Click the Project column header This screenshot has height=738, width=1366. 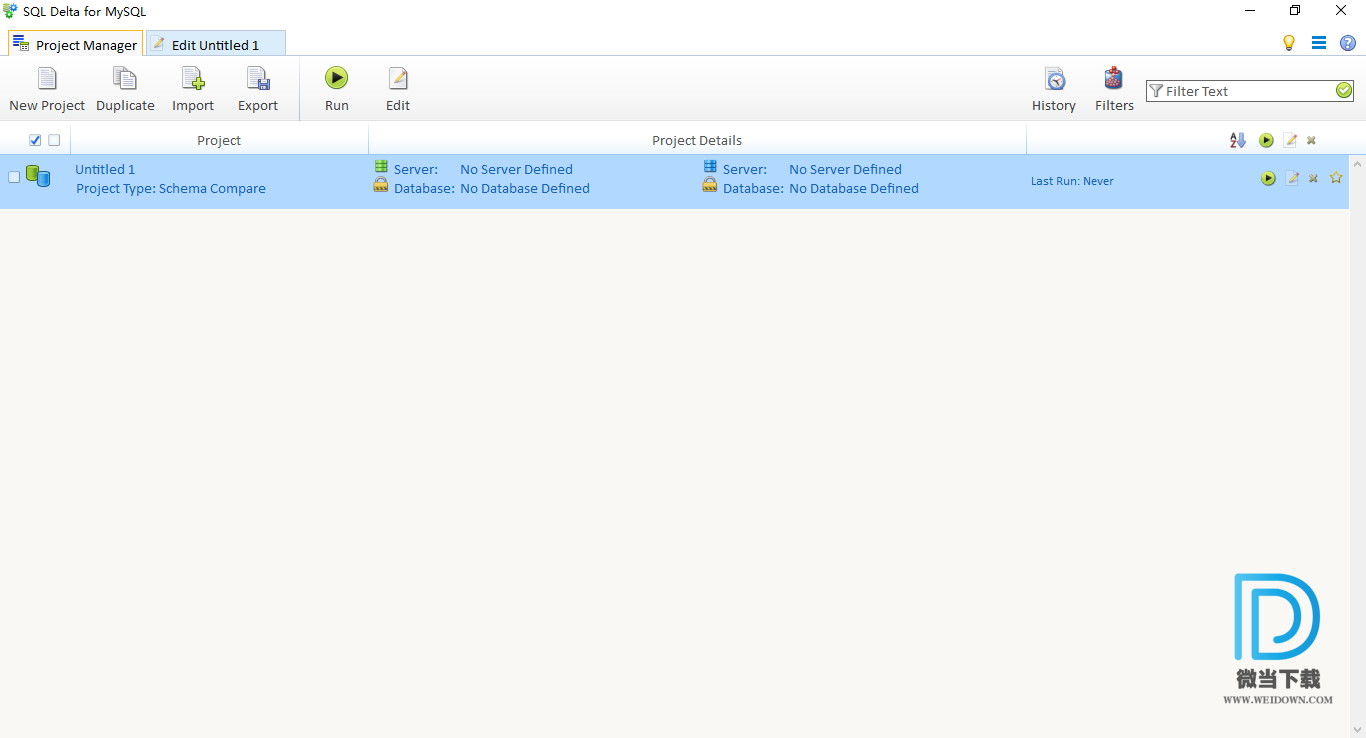click(219, 140)
